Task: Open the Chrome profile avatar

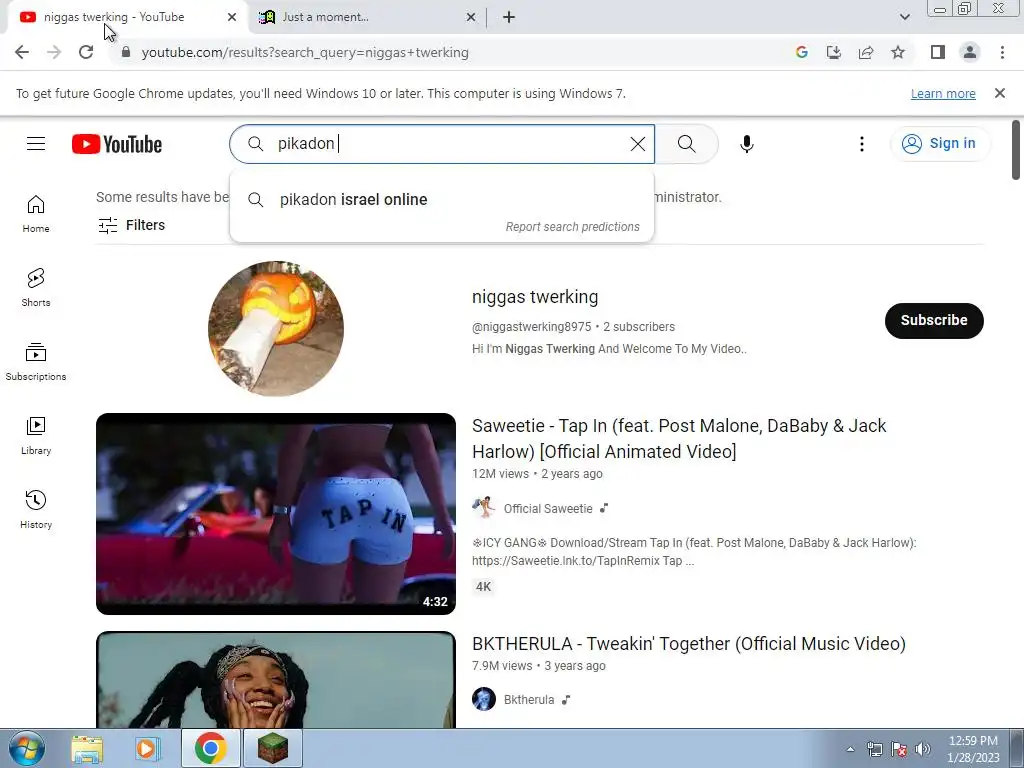Action: [x=970, y=52]
